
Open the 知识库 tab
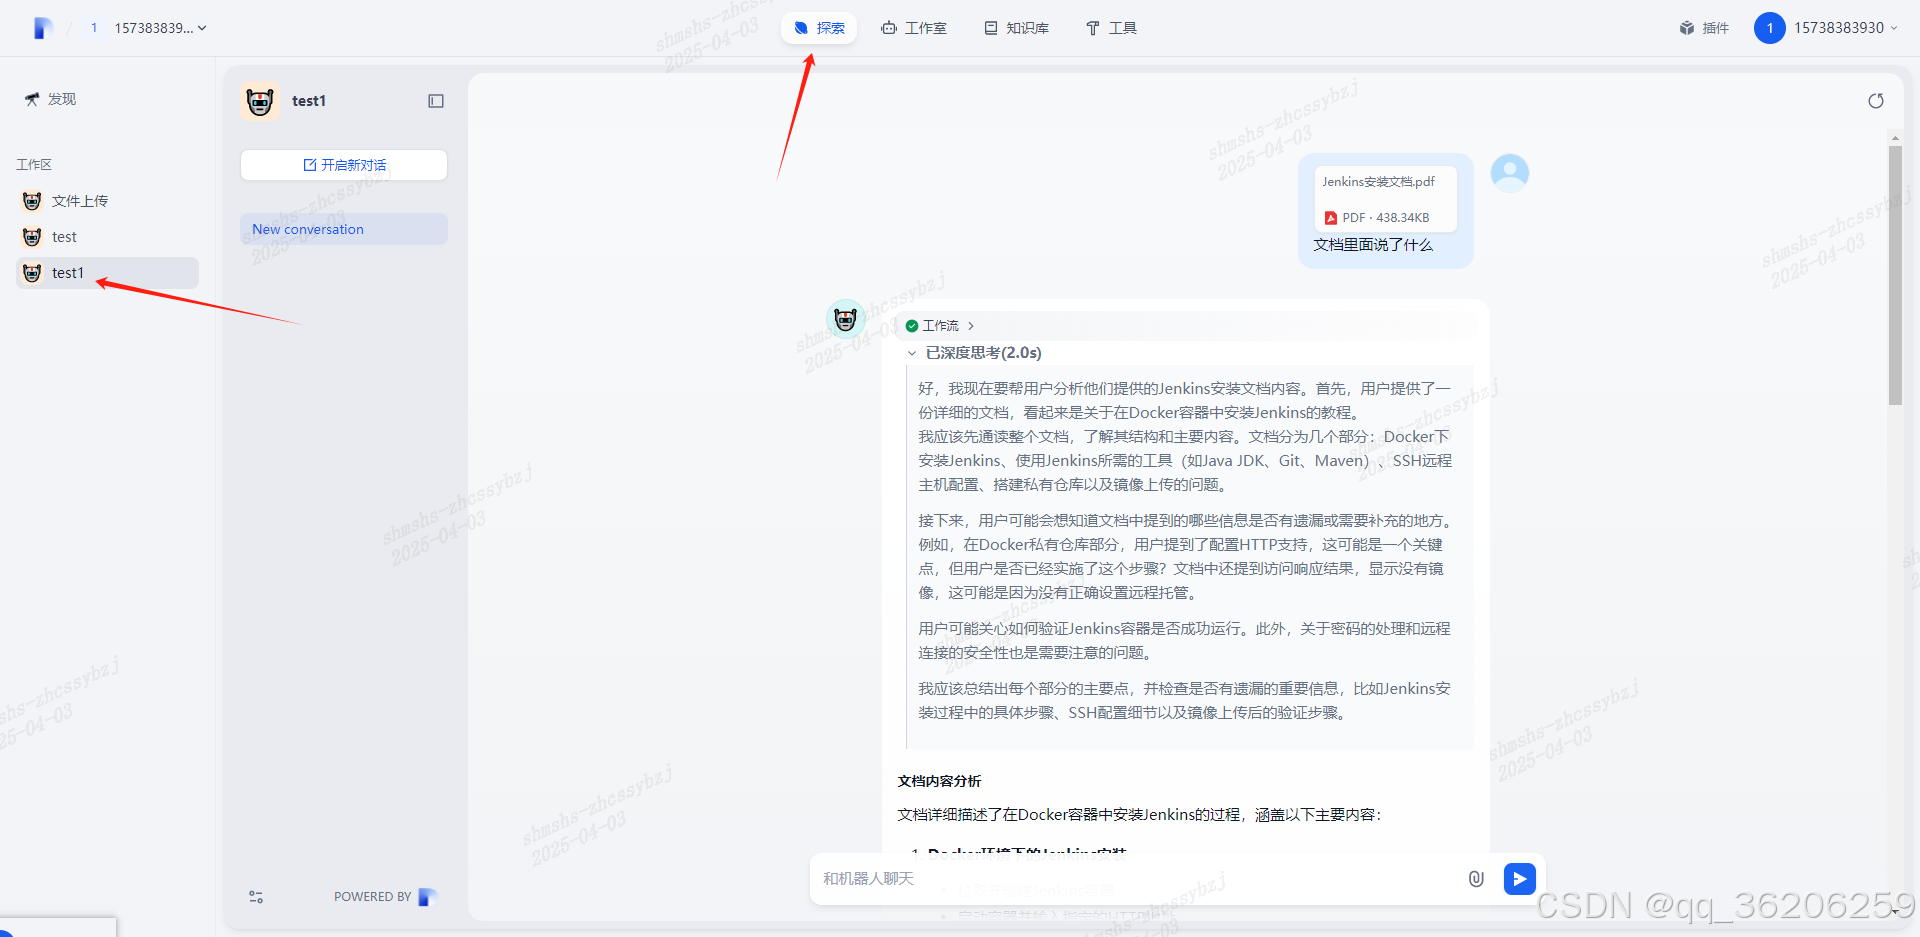point(1017,28)
